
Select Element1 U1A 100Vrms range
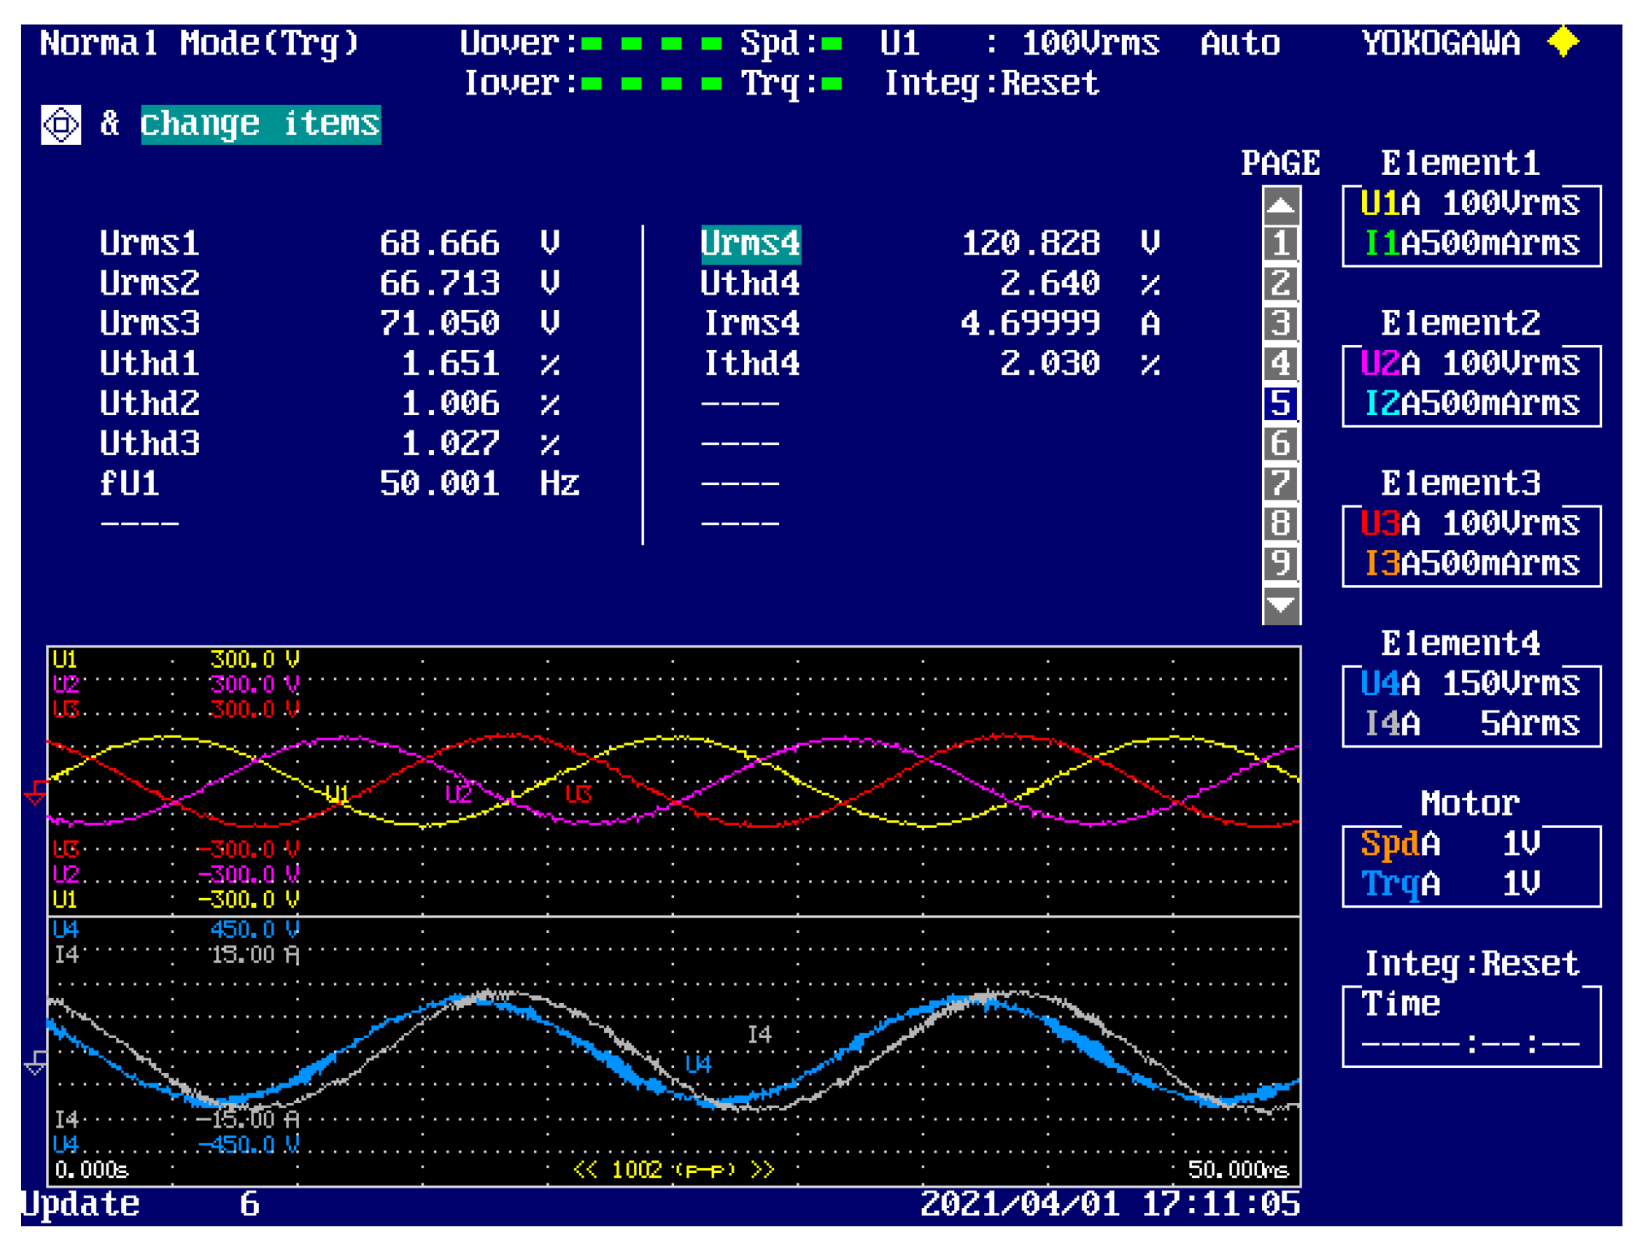coord(1470,205)
